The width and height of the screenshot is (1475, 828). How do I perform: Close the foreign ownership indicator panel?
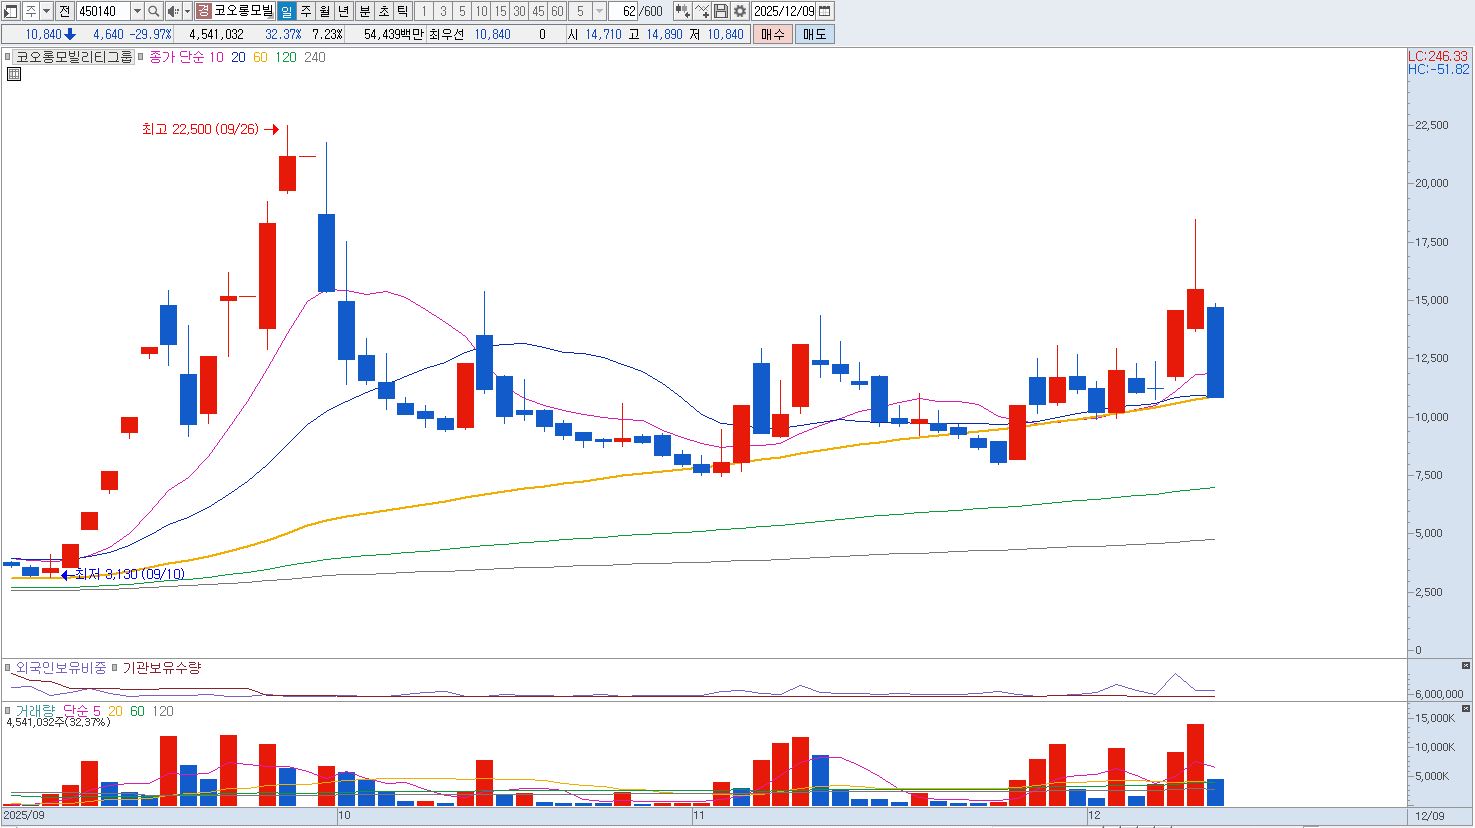pos(1466,665)
